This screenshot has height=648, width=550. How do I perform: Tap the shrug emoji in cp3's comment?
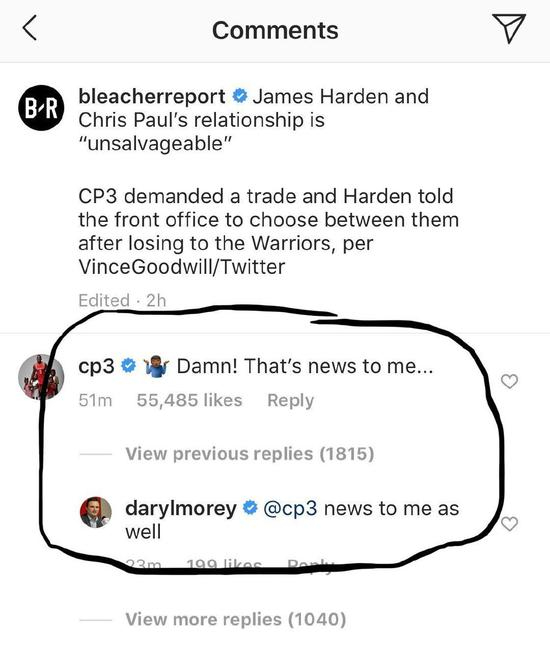point(156,366)
